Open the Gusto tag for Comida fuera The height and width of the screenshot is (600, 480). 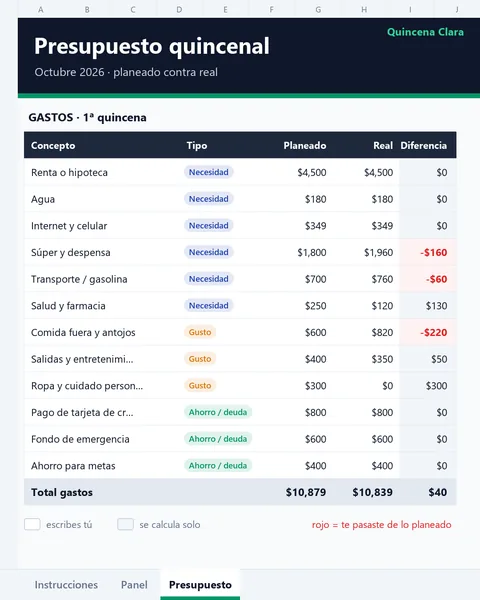click(x=200, y=332)
